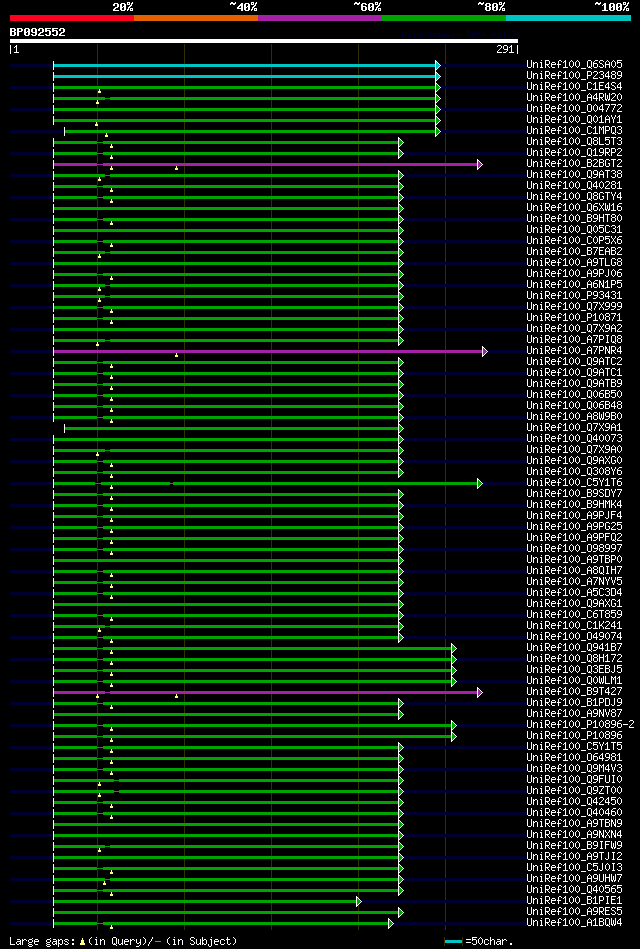Viewport: 640px width, 949px height.
Task: Click the white query sequence bar under BP092552
Action: click(263, 41)
